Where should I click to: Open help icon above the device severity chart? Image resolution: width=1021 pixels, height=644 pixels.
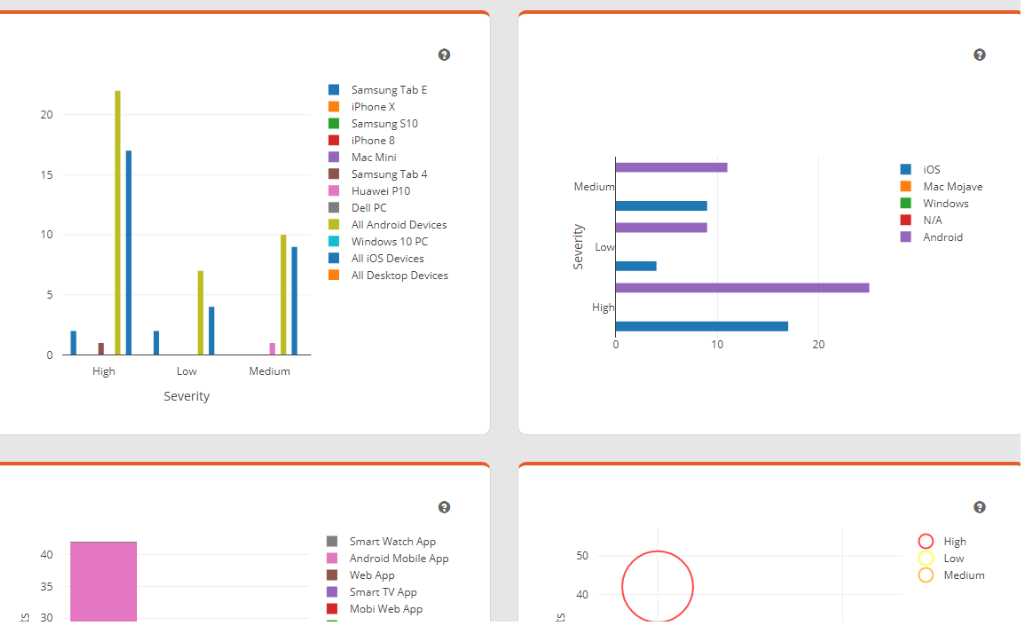444,55
